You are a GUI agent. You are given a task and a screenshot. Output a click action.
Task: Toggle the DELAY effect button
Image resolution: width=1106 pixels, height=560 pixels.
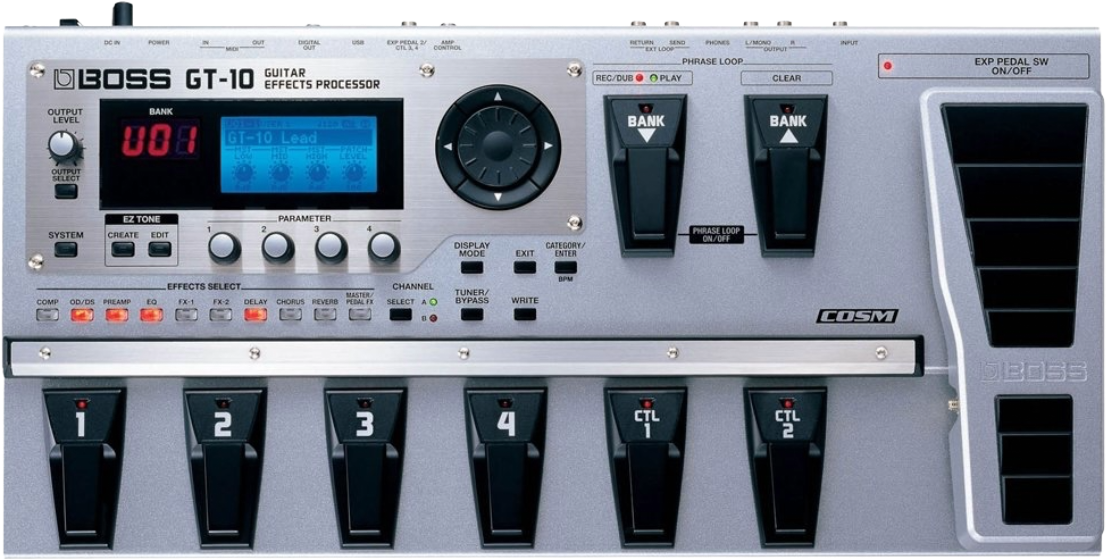255,315
